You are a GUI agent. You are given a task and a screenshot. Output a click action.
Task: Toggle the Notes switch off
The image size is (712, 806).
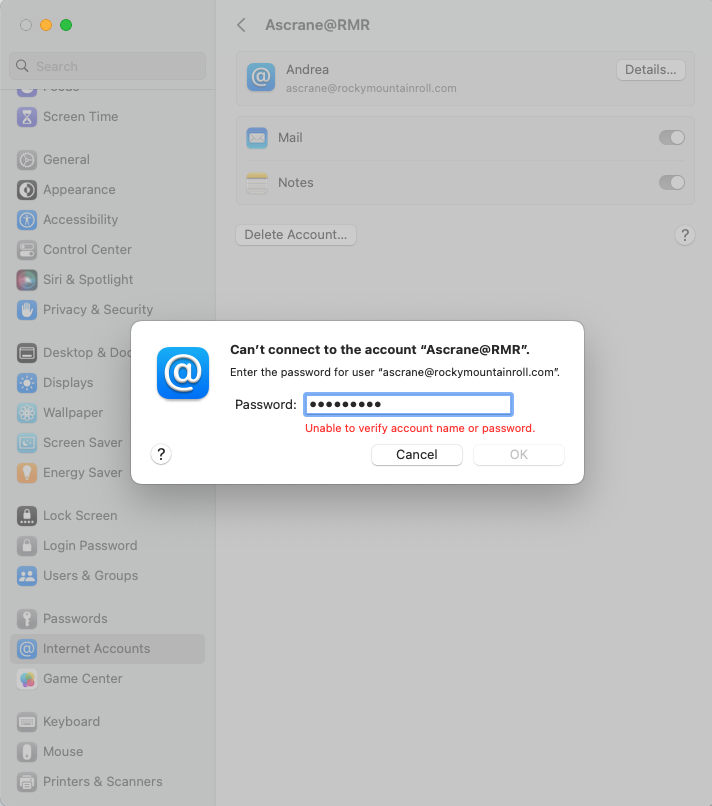pos(671,183)
